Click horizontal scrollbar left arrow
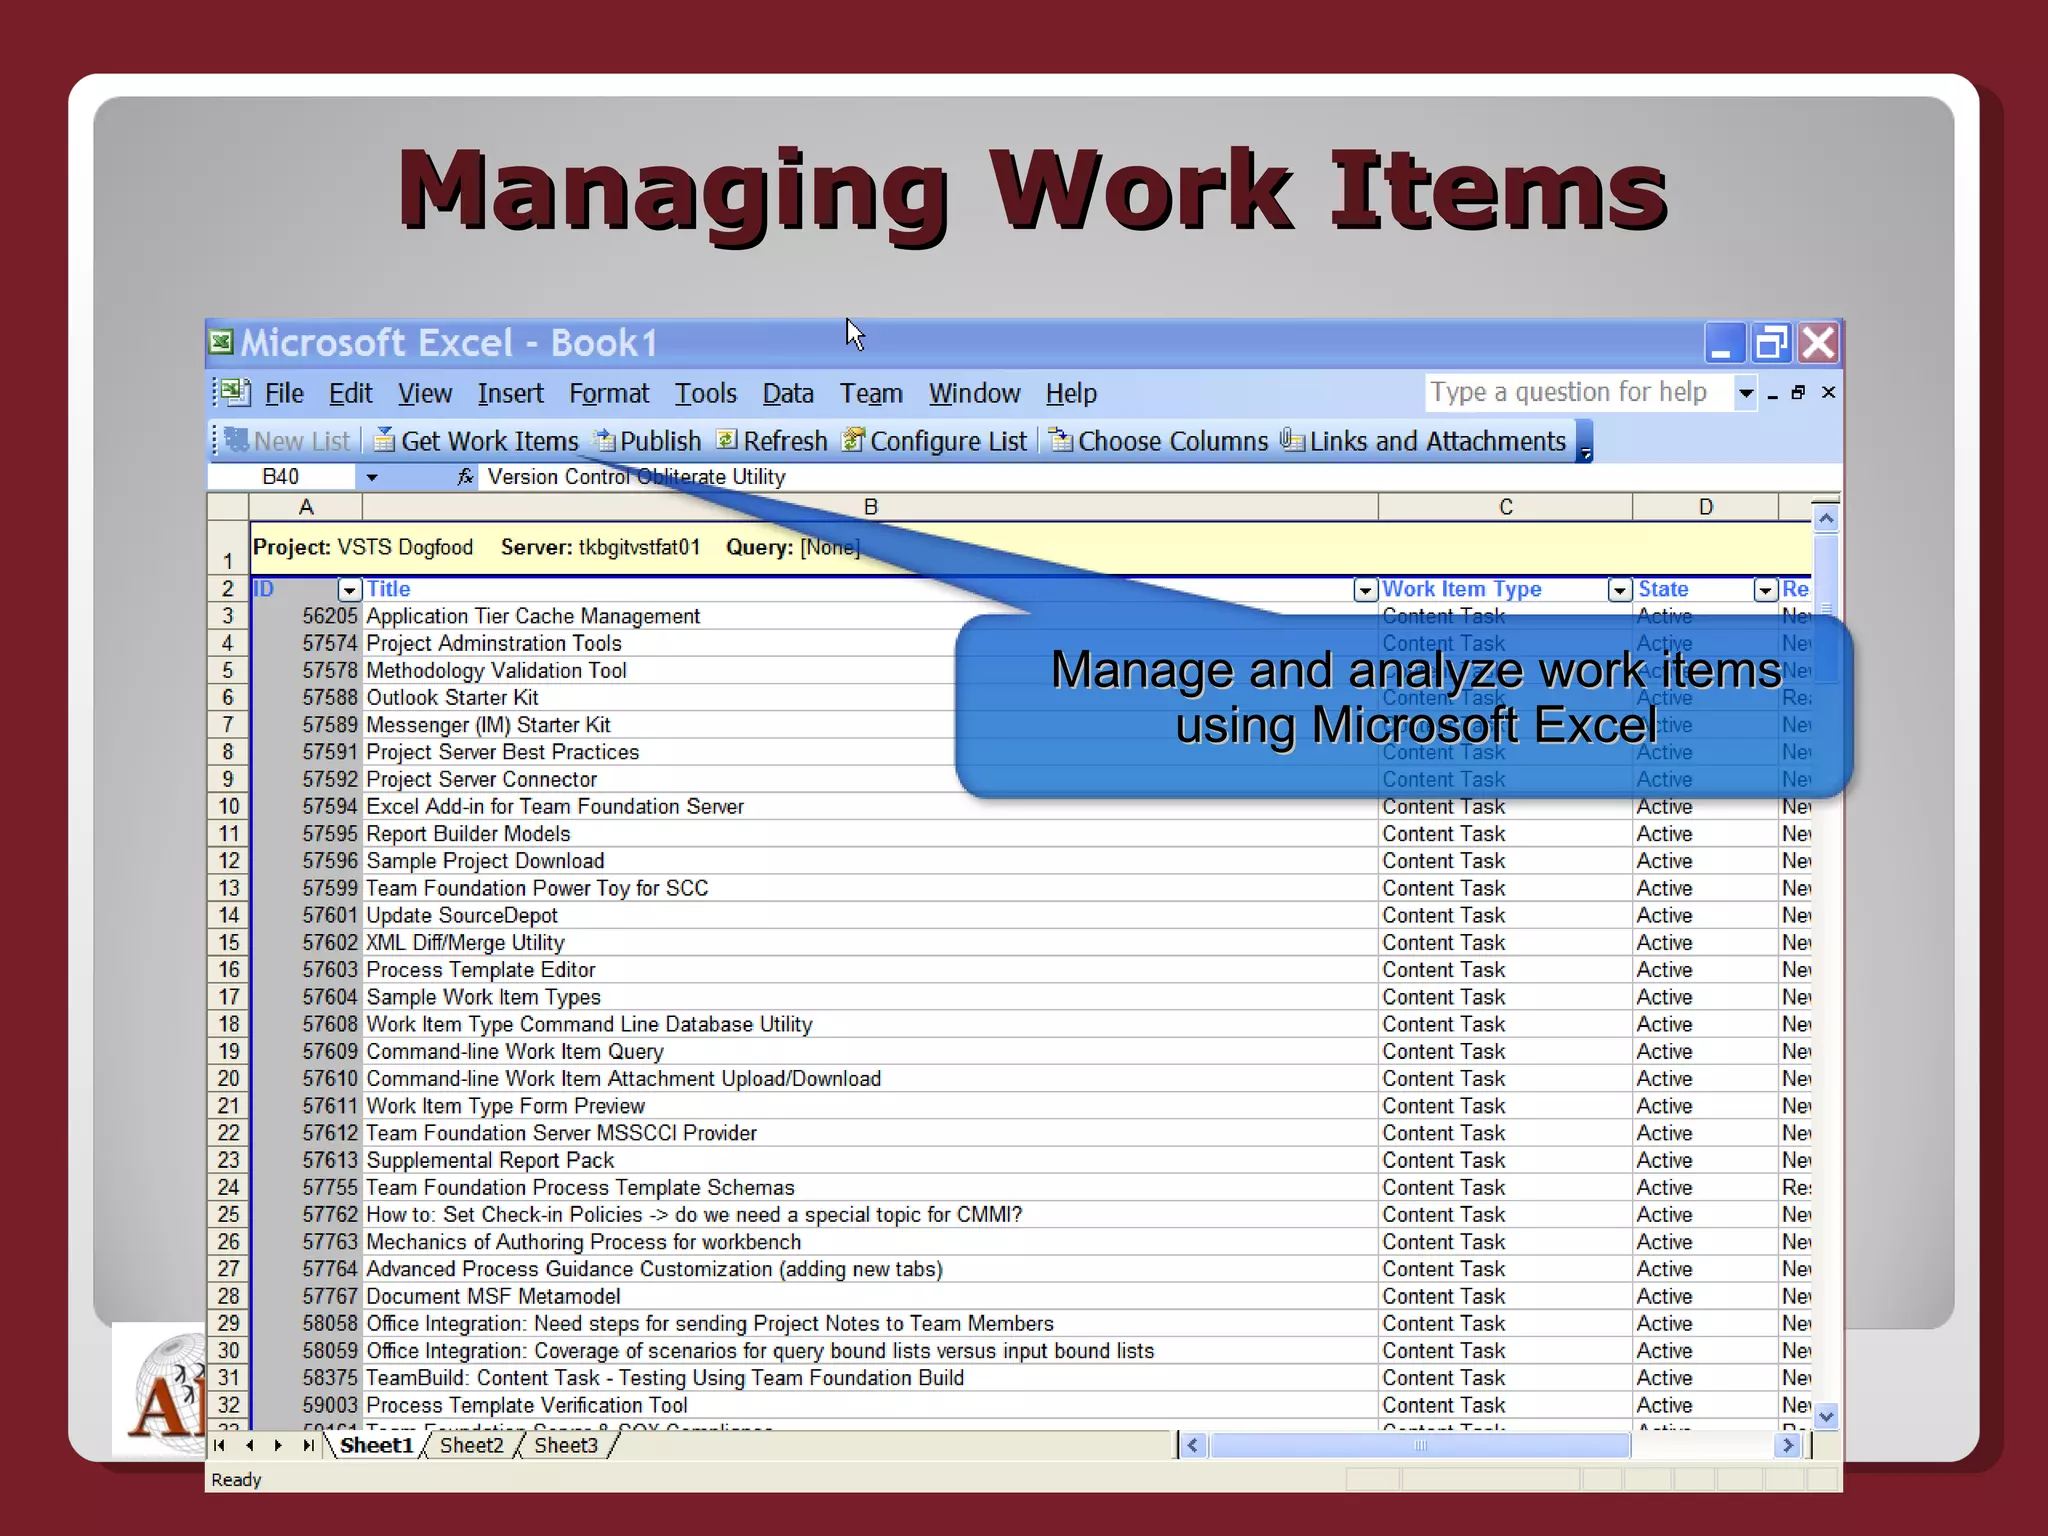 coord(1192,1445)
